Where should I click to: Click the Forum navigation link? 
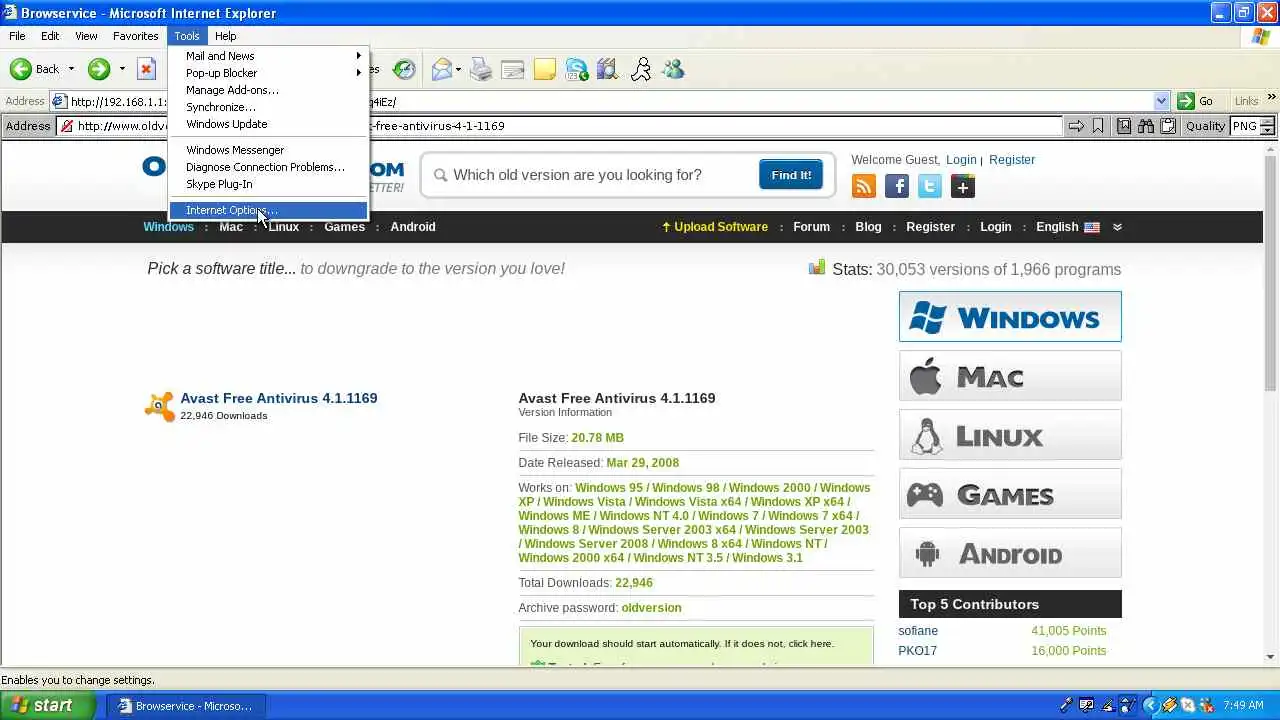811,227
